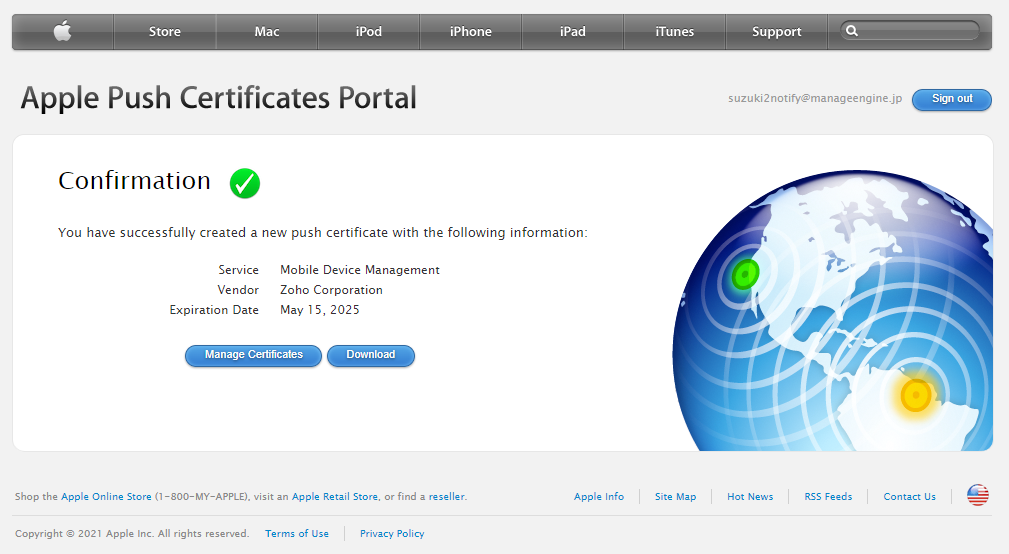Click the US flag region icon
This screenshot has height=554, width=1009.
coord(977,495)
